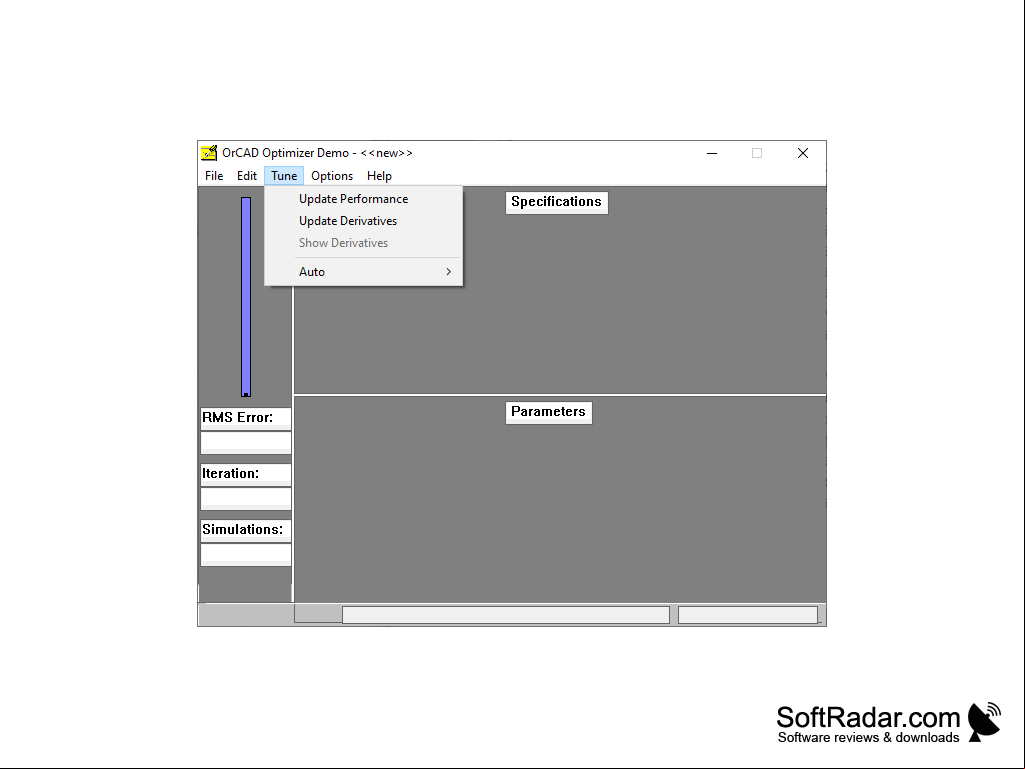Click the RMS Error value field
Image resolution: width=1025 pixels, height=769 pixels.
coord(245,442)
